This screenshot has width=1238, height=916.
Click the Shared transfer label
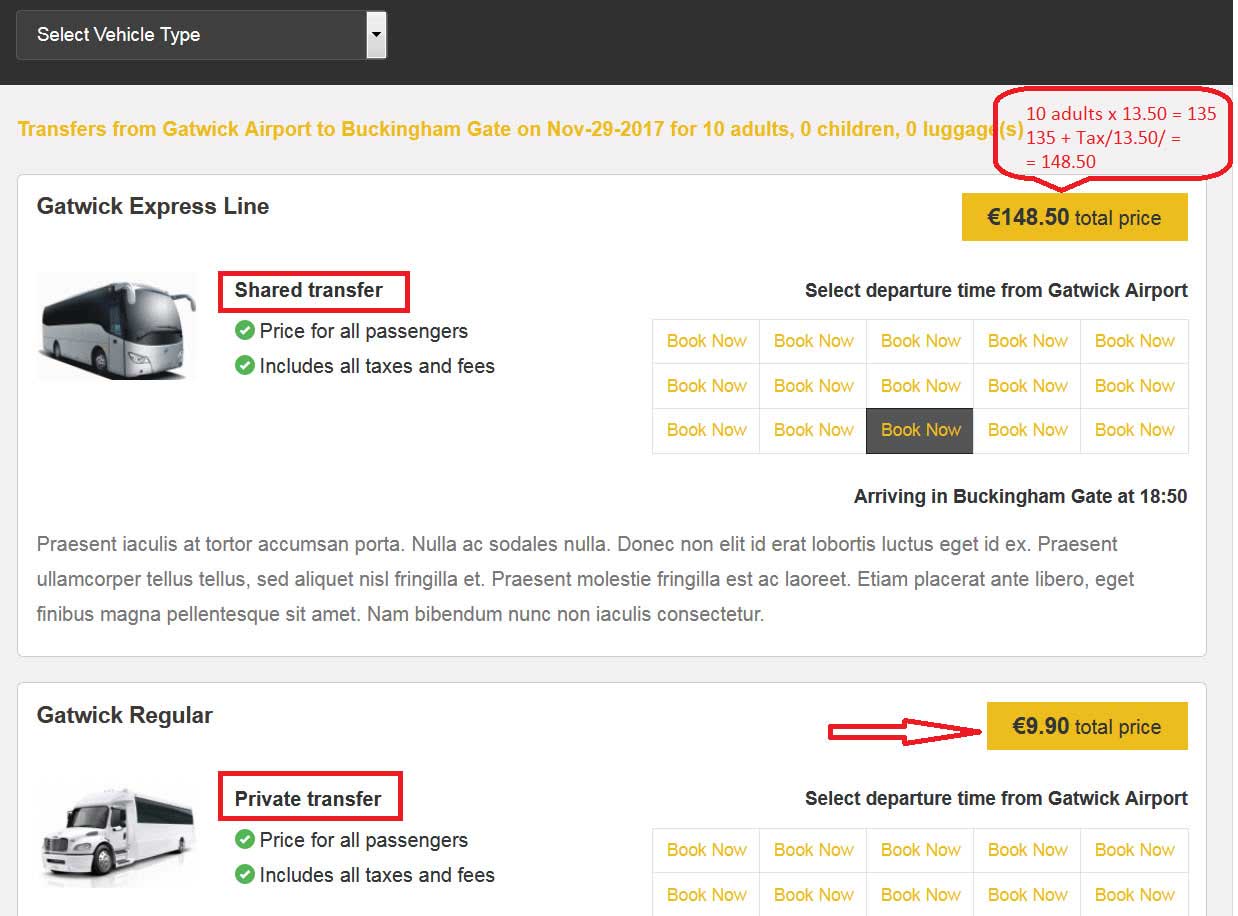(x=309, y=290)
